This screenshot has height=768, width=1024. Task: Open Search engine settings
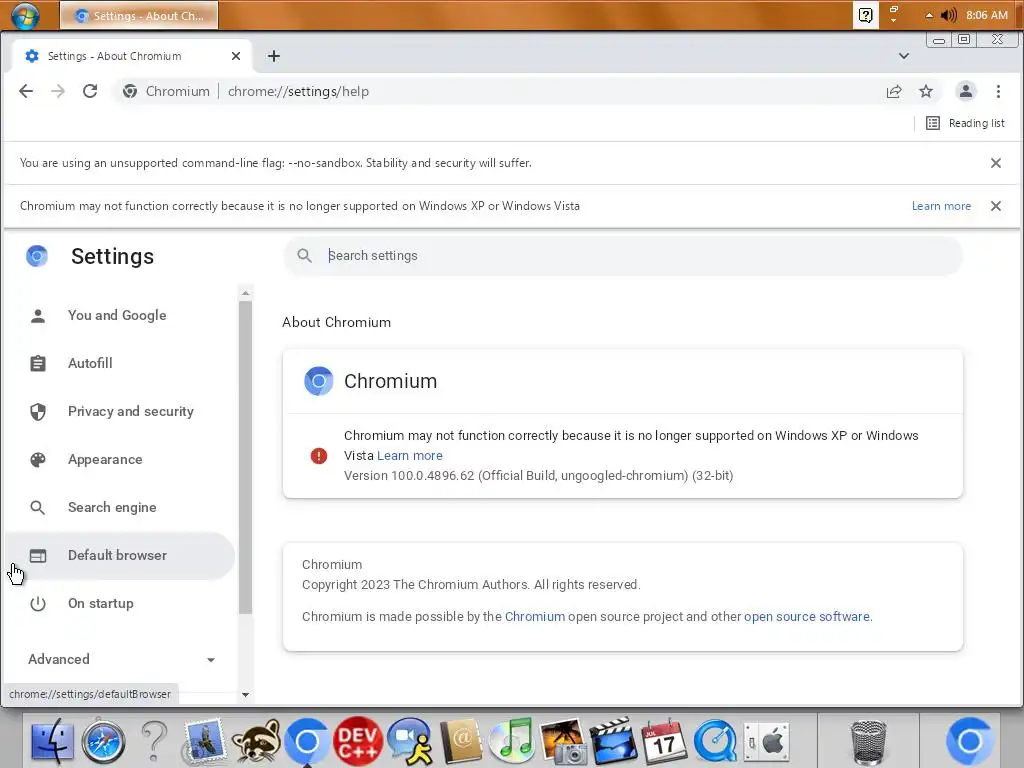coord(120,507)
